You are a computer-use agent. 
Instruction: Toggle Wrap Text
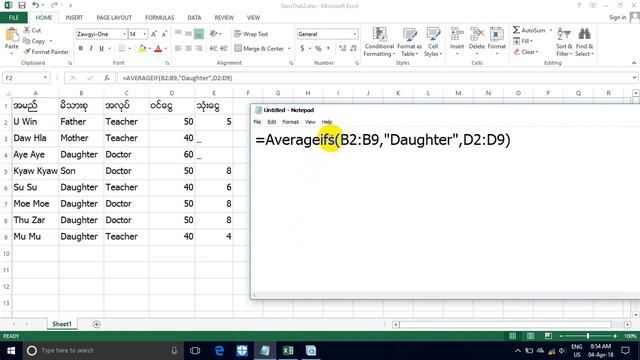pos(251,34)
